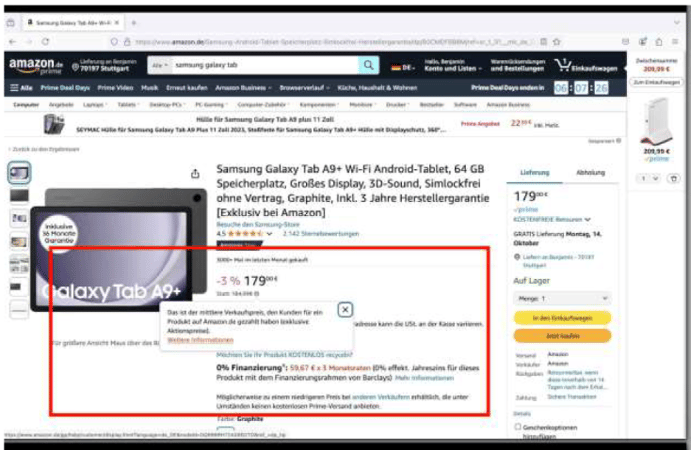Click the lock icon in address bar
Image resolution: width=691 pixels, height=450 pixels.
pos(127,42)
